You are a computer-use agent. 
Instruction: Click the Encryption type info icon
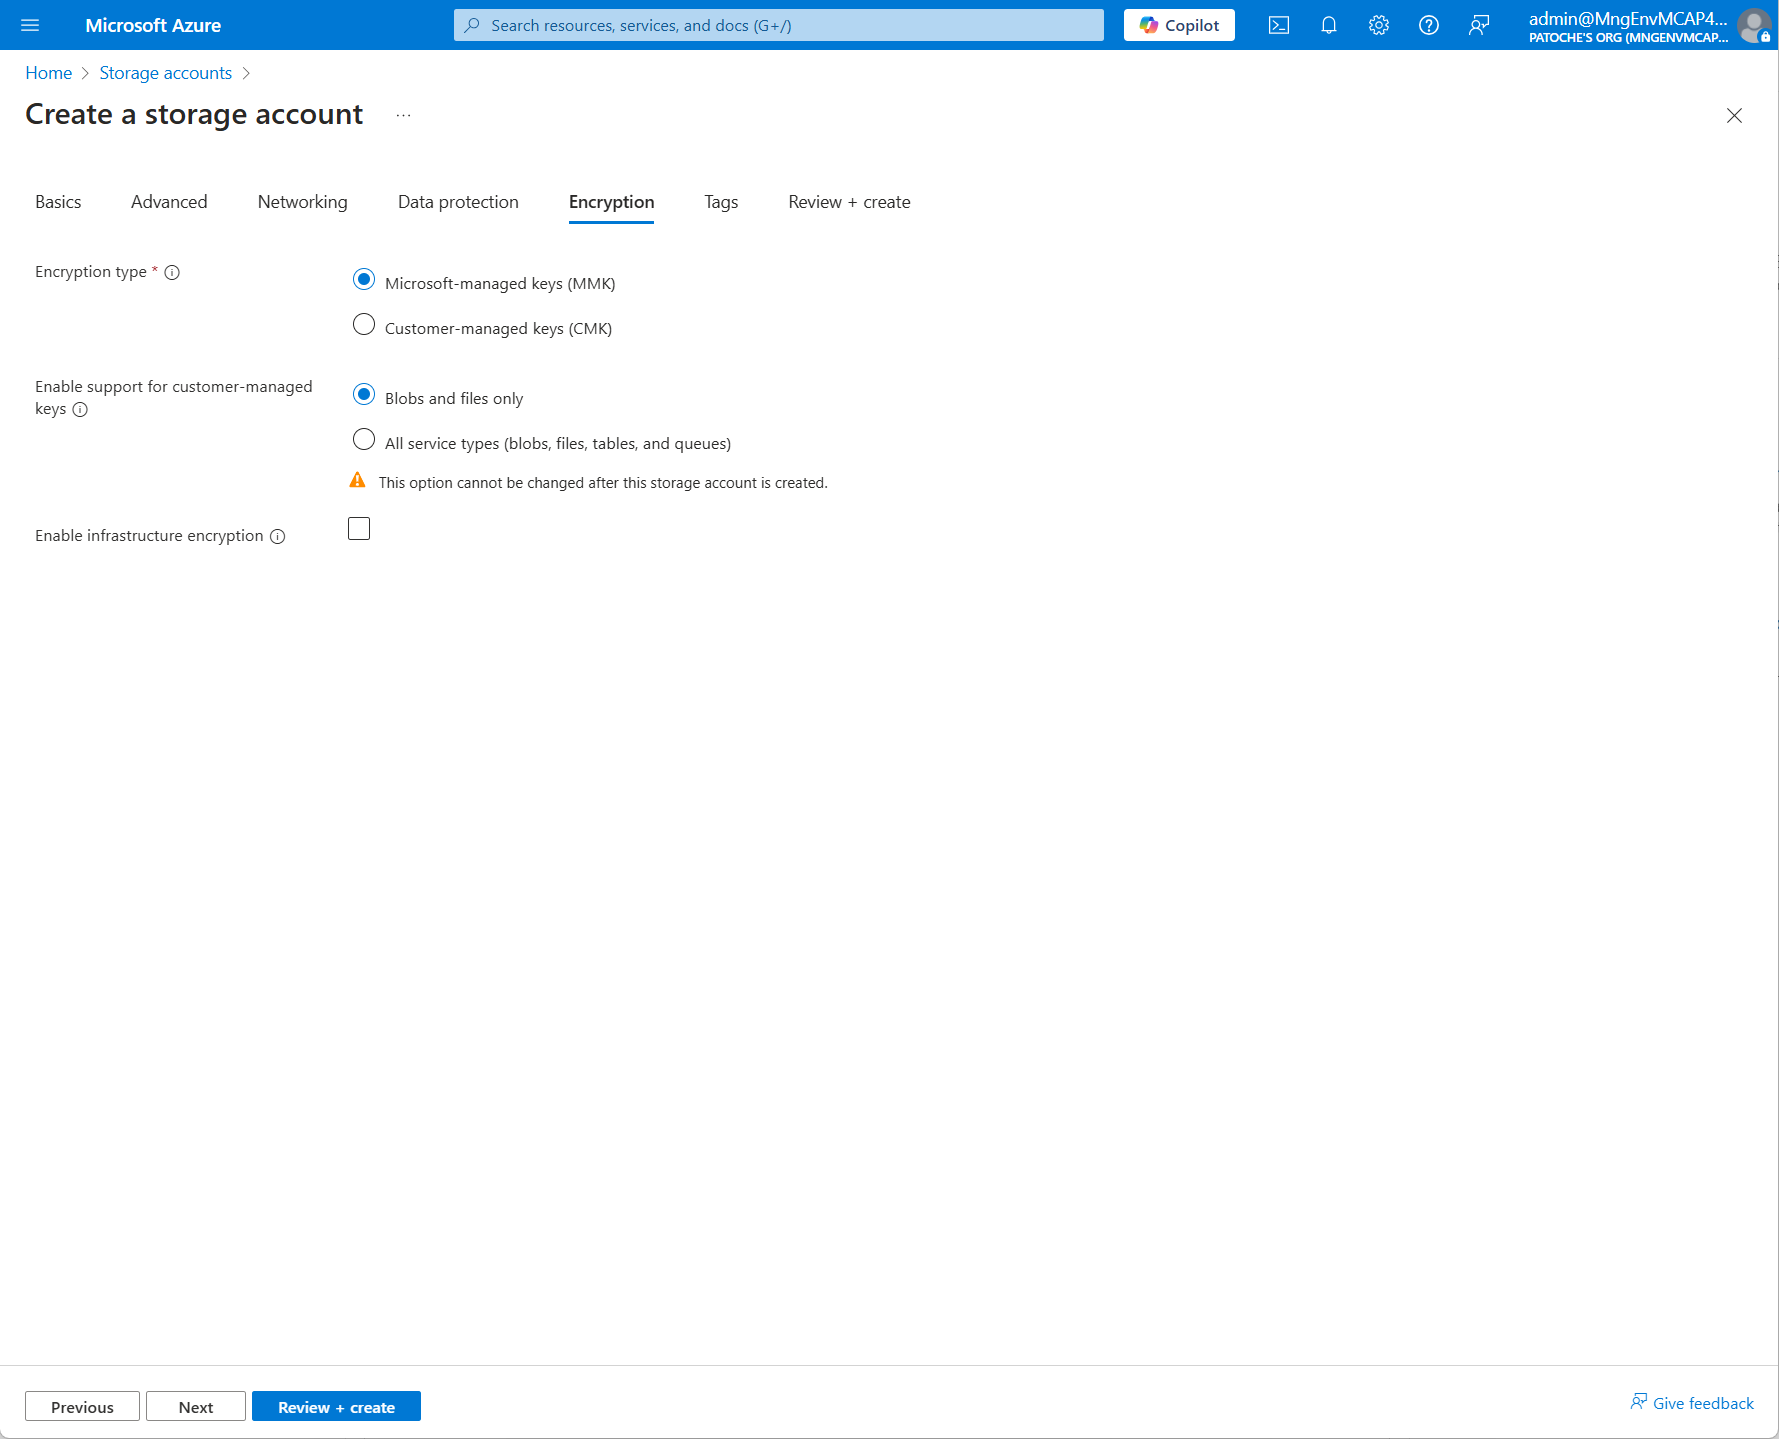point(172,272)
